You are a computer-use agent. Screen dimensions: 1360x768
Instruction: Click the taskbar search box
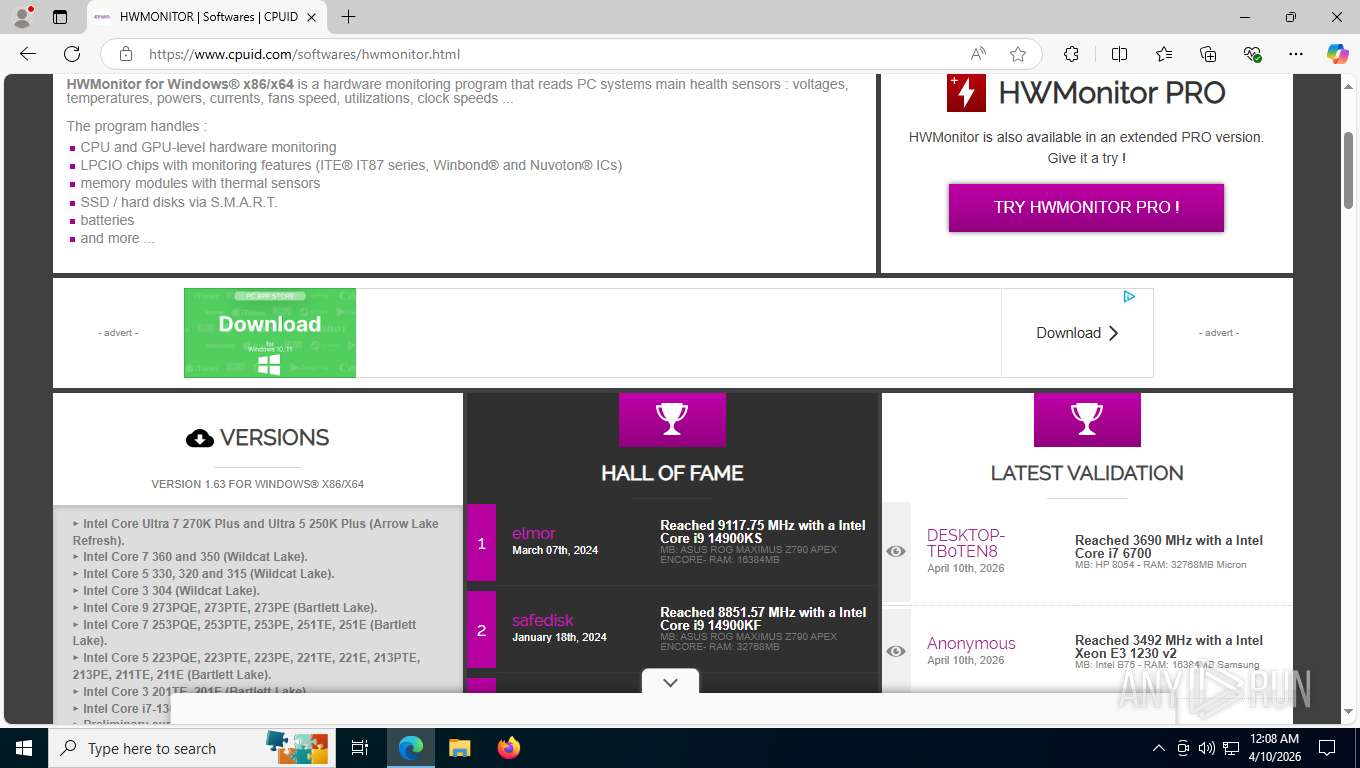pos(190,748)
